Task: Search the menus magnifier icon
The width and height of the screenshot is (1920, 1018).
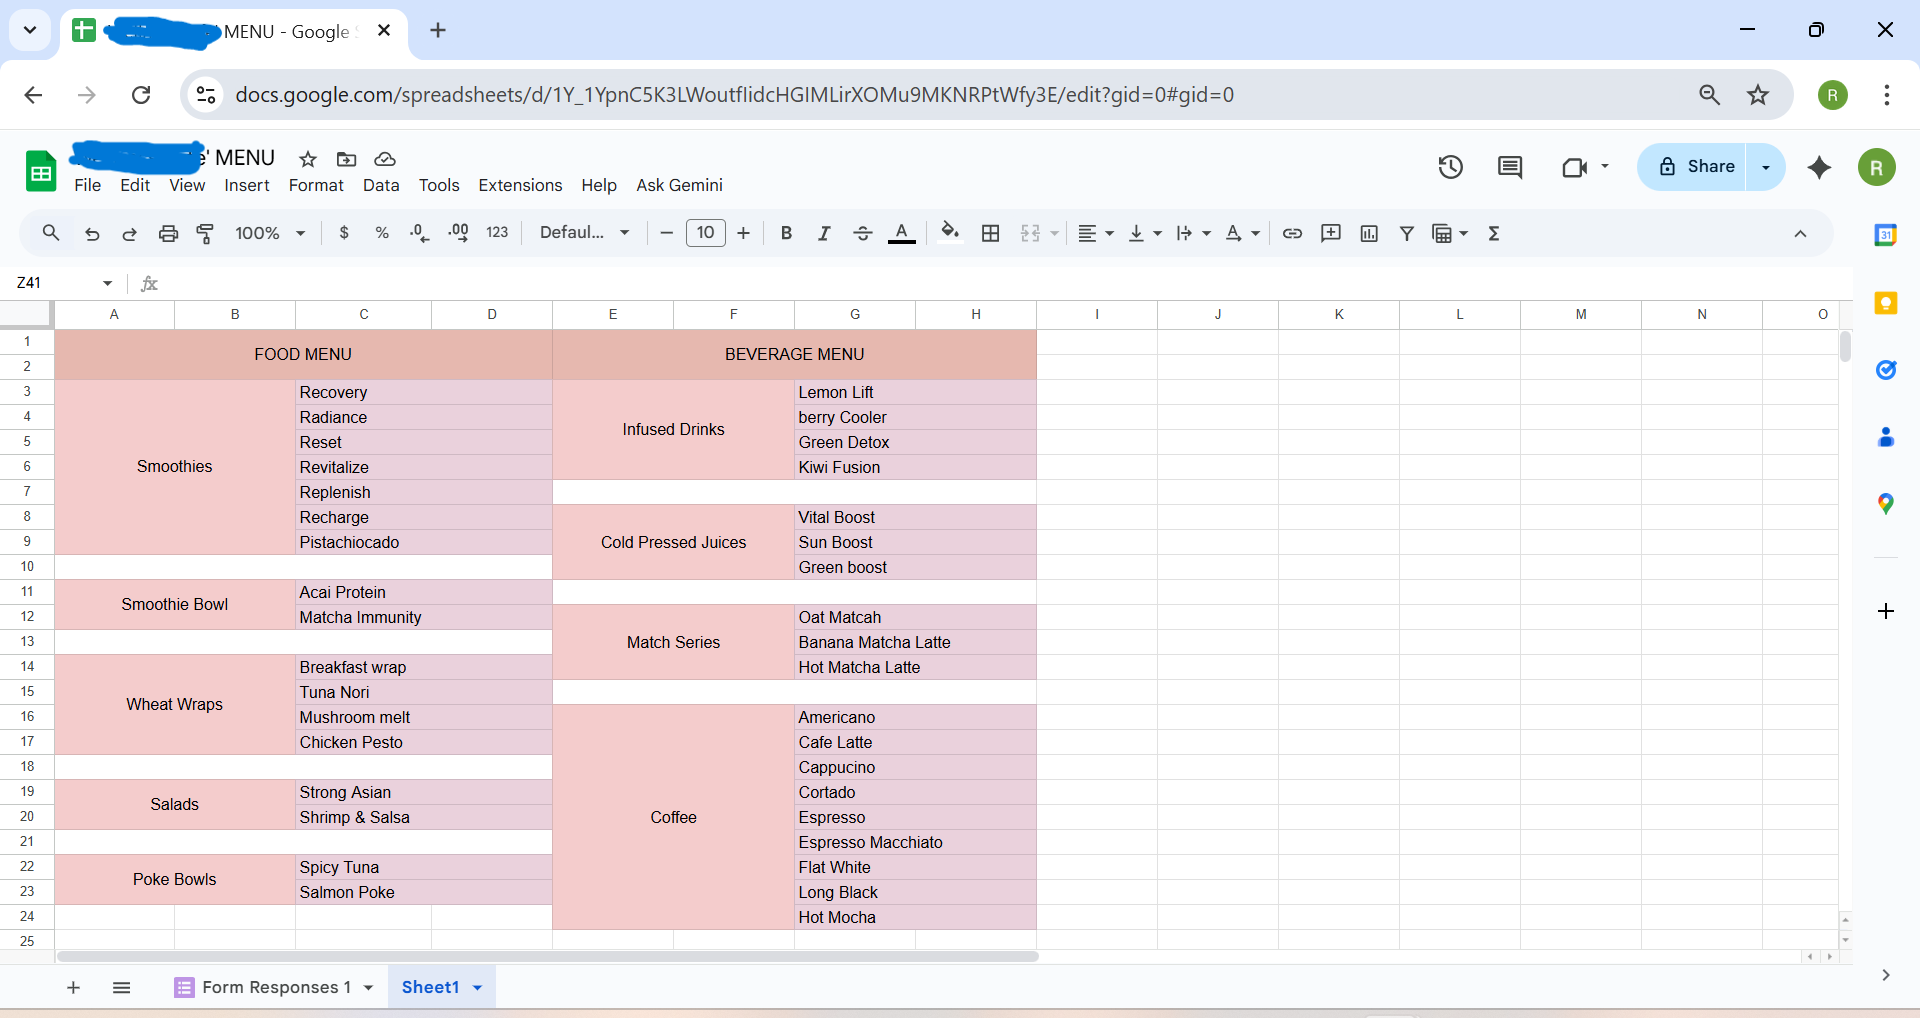Action: pos(51,233)
